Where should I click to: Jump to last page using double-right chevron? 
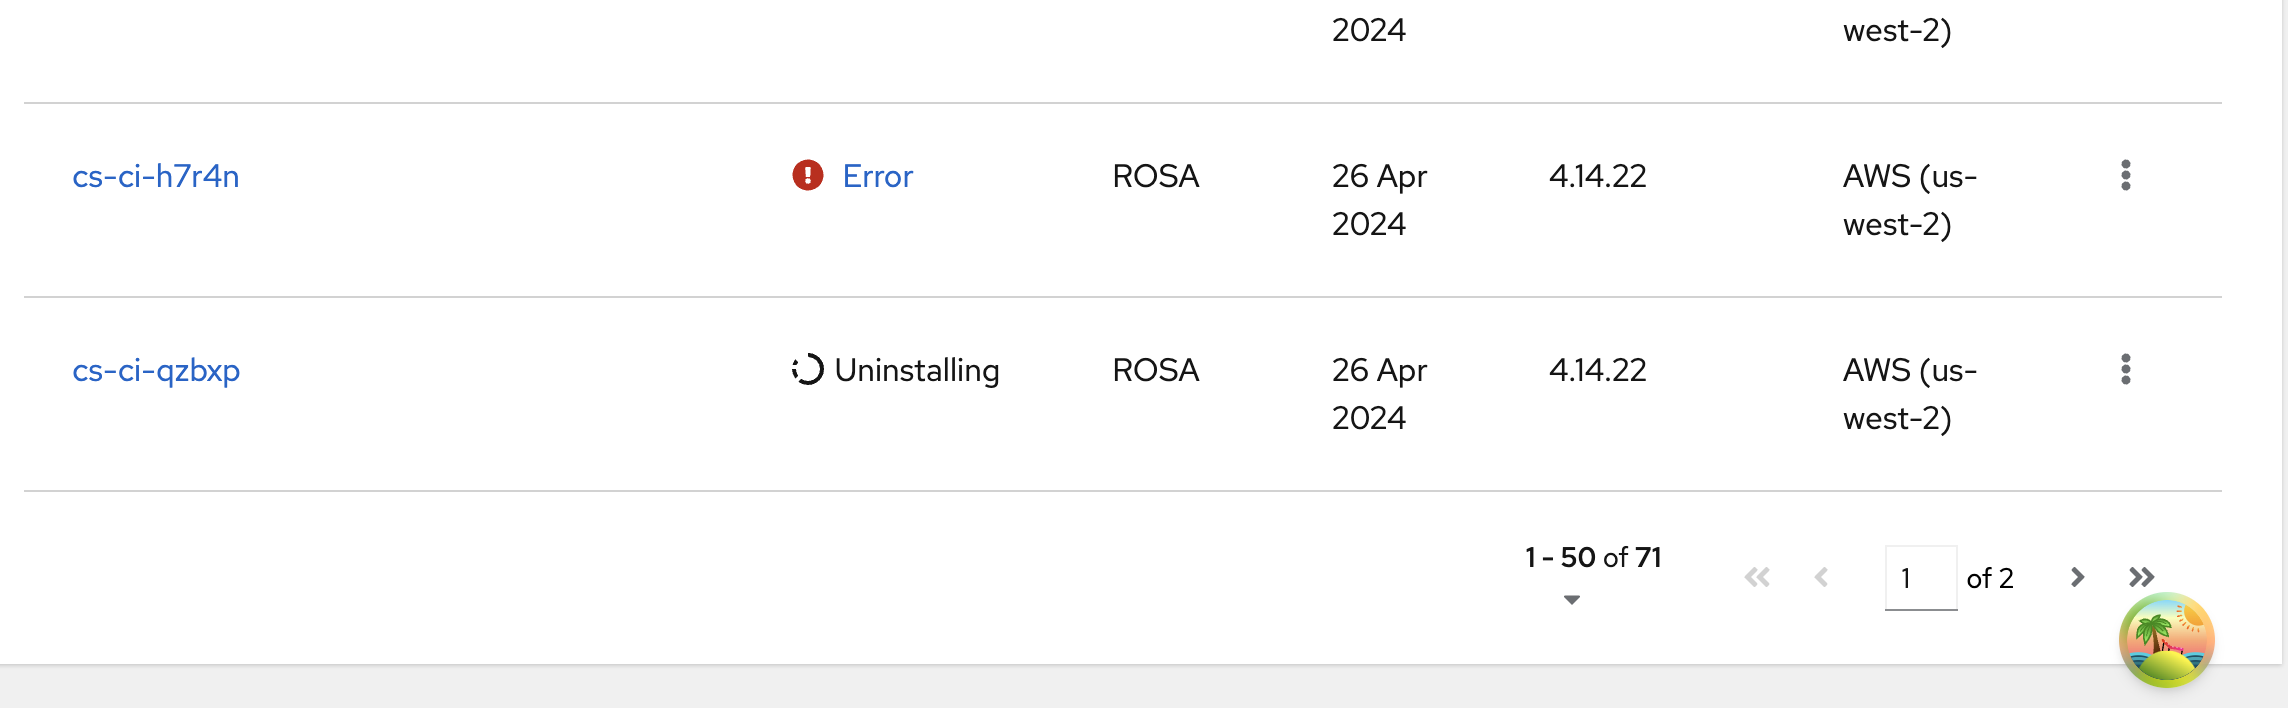(x=2141, y=578)
